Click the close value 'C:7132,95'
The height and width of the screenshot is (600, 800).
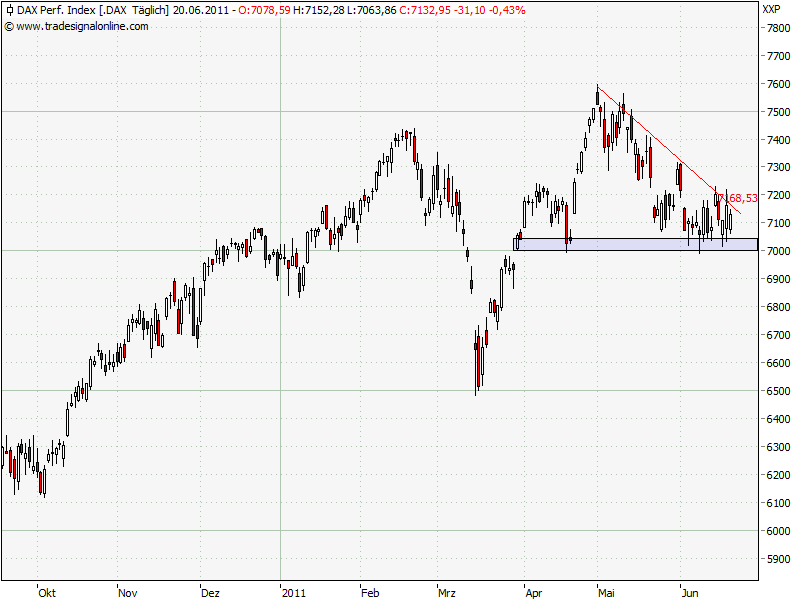[x=425, y=10]
